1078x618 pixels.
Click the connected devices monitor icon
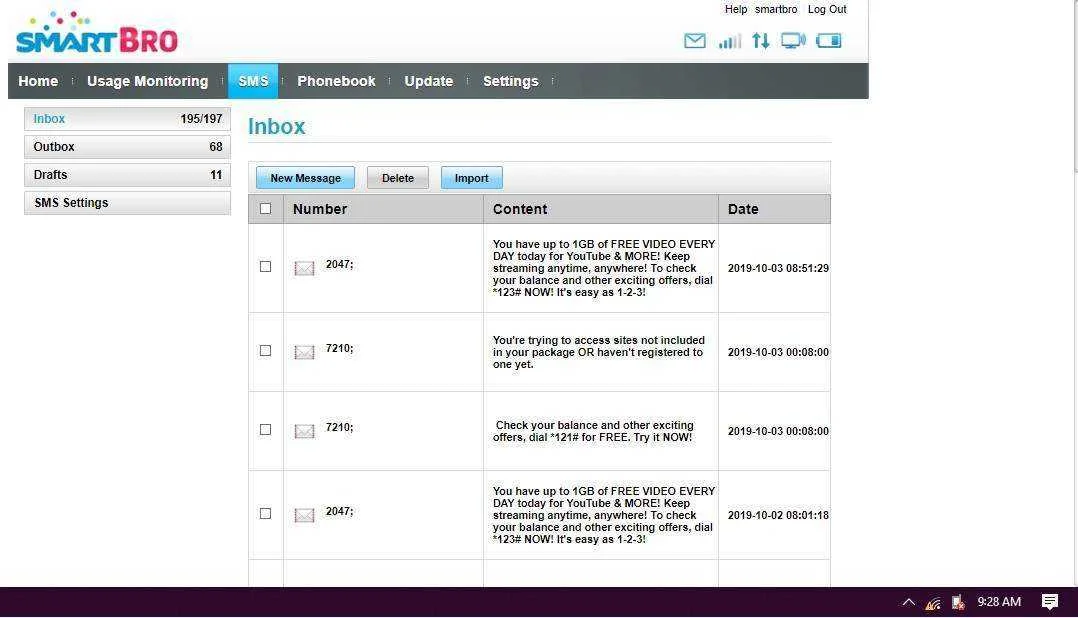click(793, 41)
